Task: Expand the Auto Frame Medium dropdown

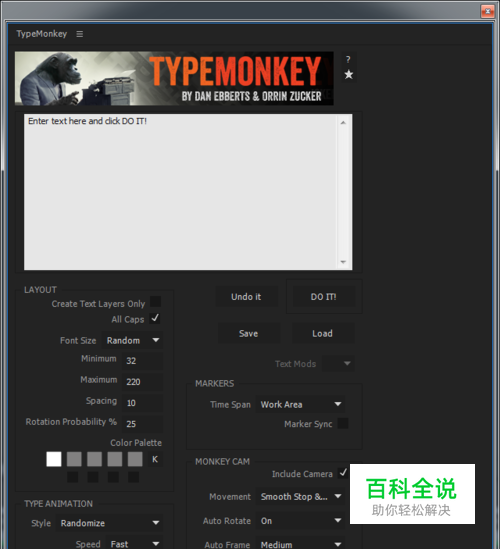Action: (300, 544)
